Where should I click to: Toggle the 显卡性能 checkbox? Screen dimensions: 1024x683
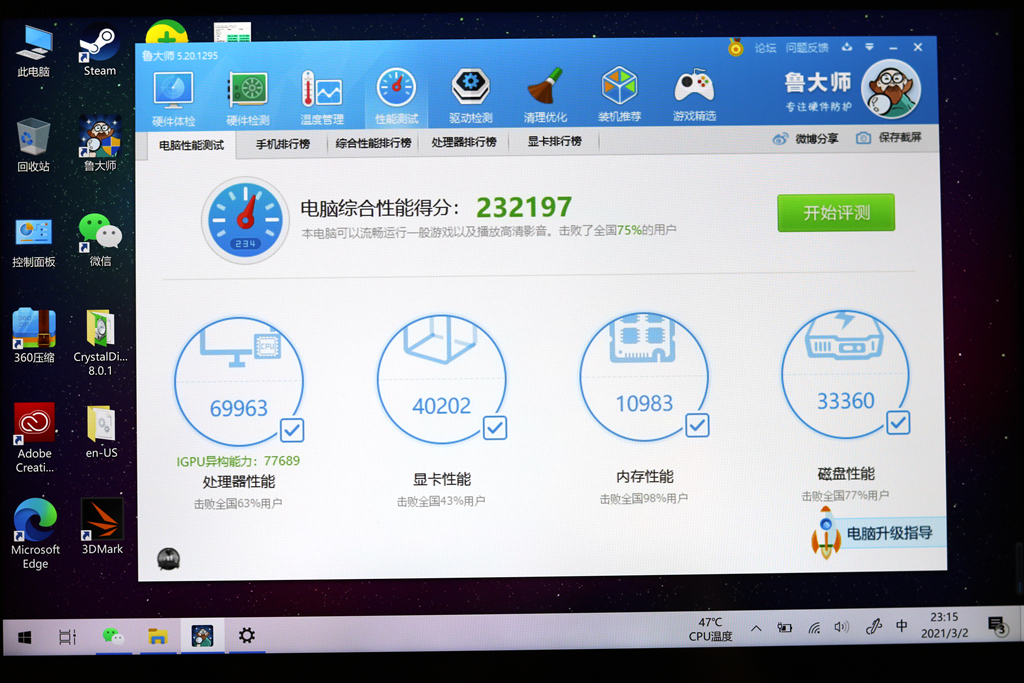494,428
